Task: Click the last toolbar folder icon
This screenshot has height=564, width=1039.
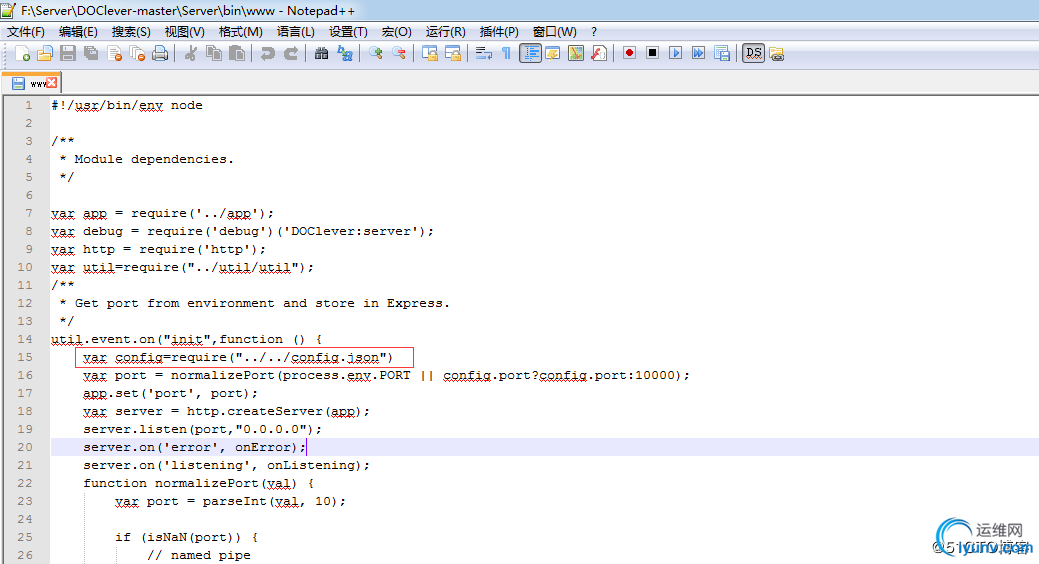Action: pyautogui.click(x=777, y=54)
